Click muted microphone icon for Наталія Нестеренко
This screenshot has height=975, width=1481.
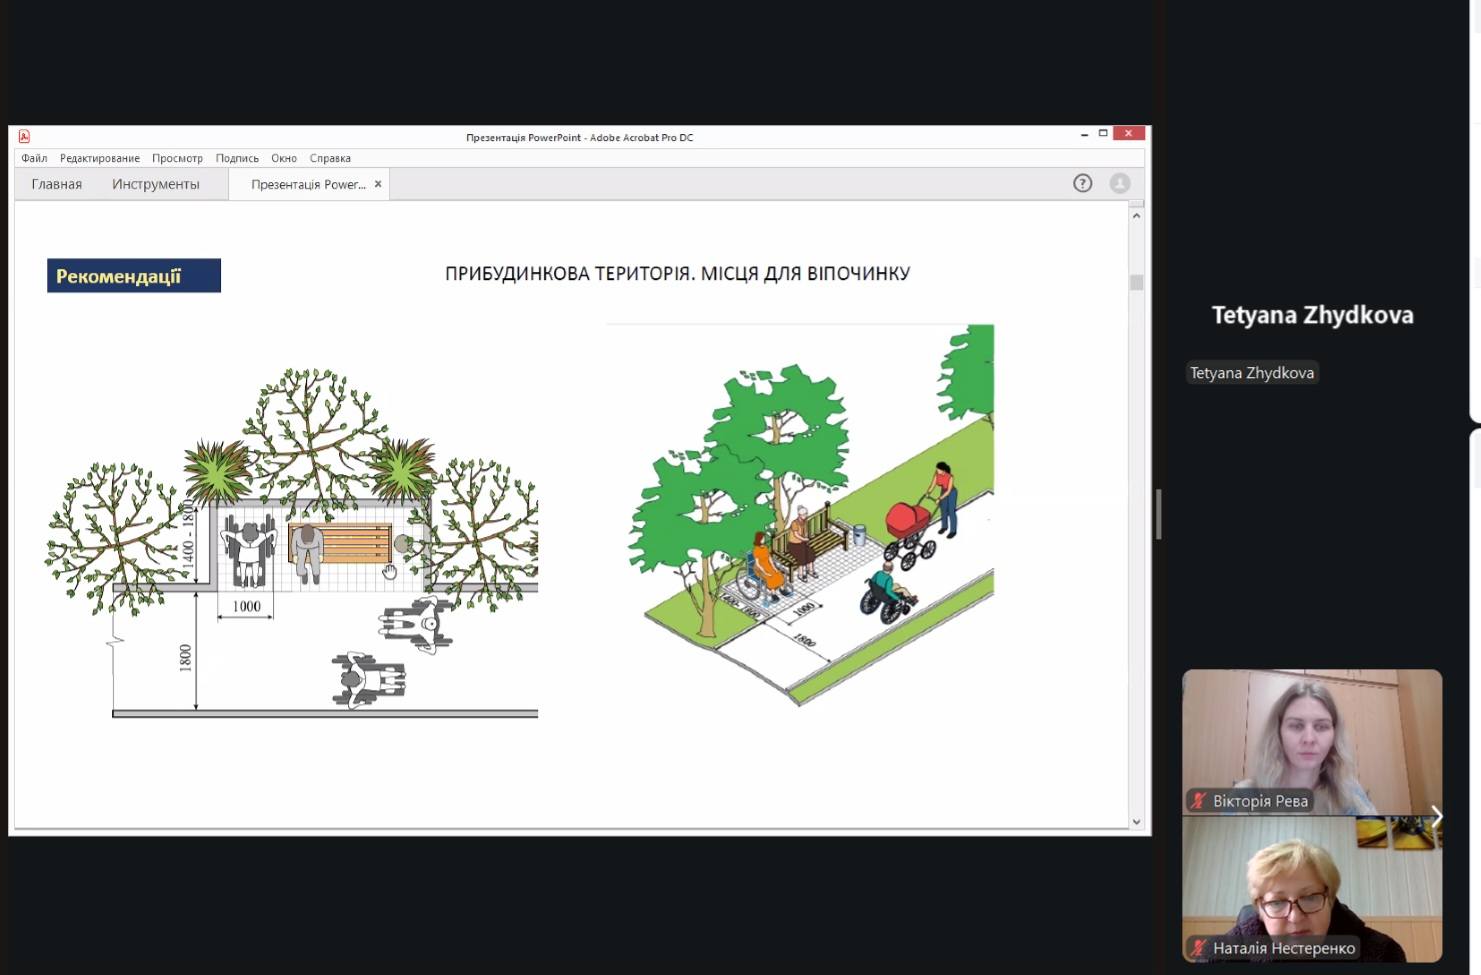coord(1198,948)
